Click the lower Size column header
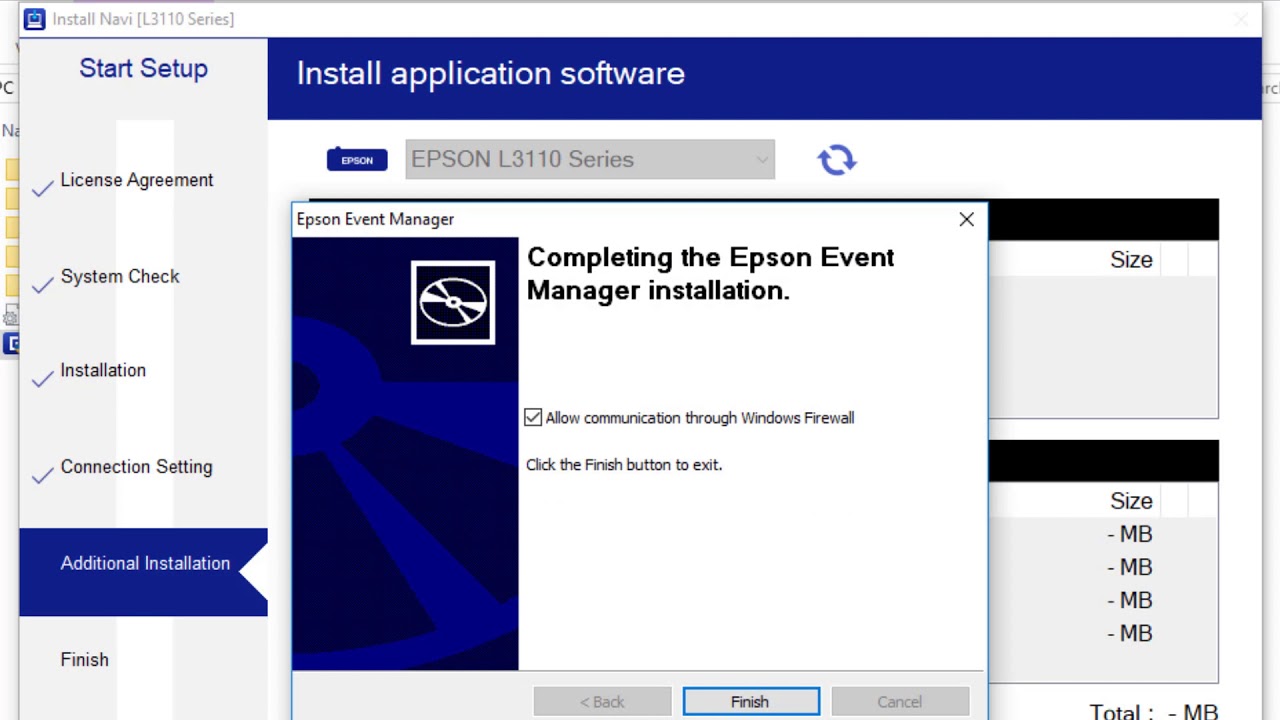Viewport: 1280px width, 720px height. coord(1131,501)
